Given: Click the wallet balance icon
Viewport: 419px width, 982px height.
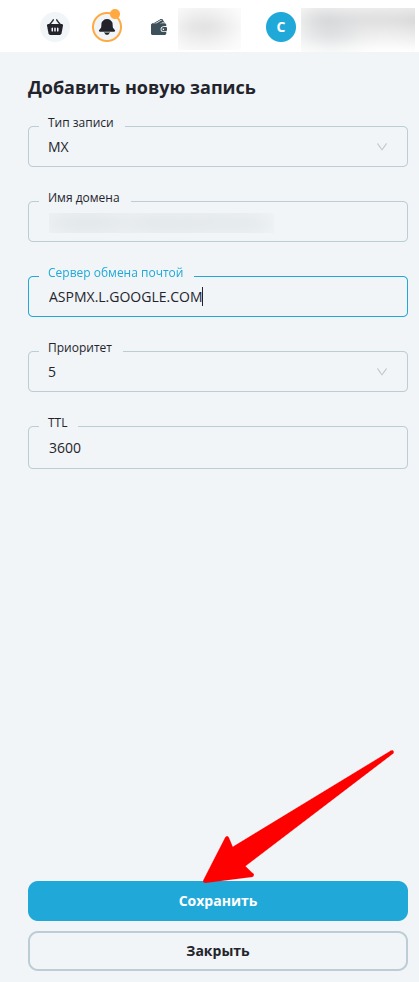Looking at the screenshot, I should pos(159,28).
